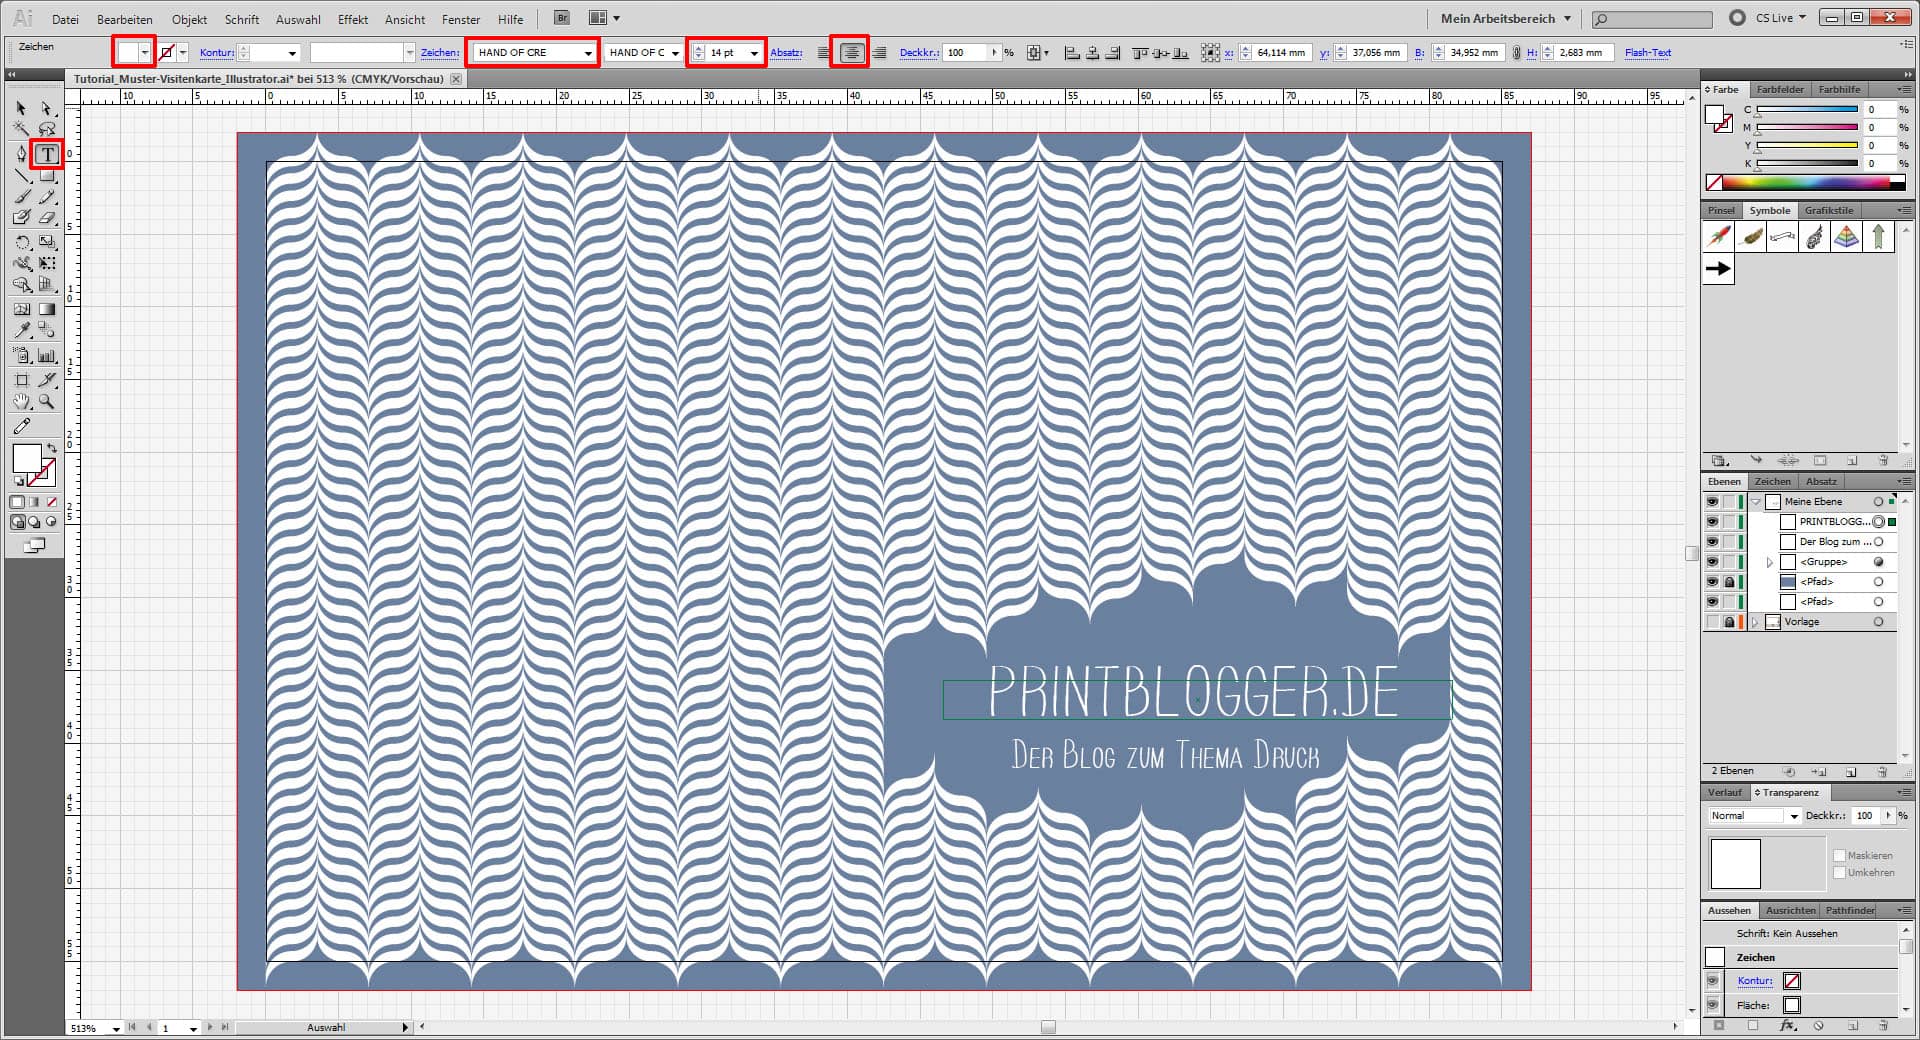Open the Fenster menu

[460, 19]
